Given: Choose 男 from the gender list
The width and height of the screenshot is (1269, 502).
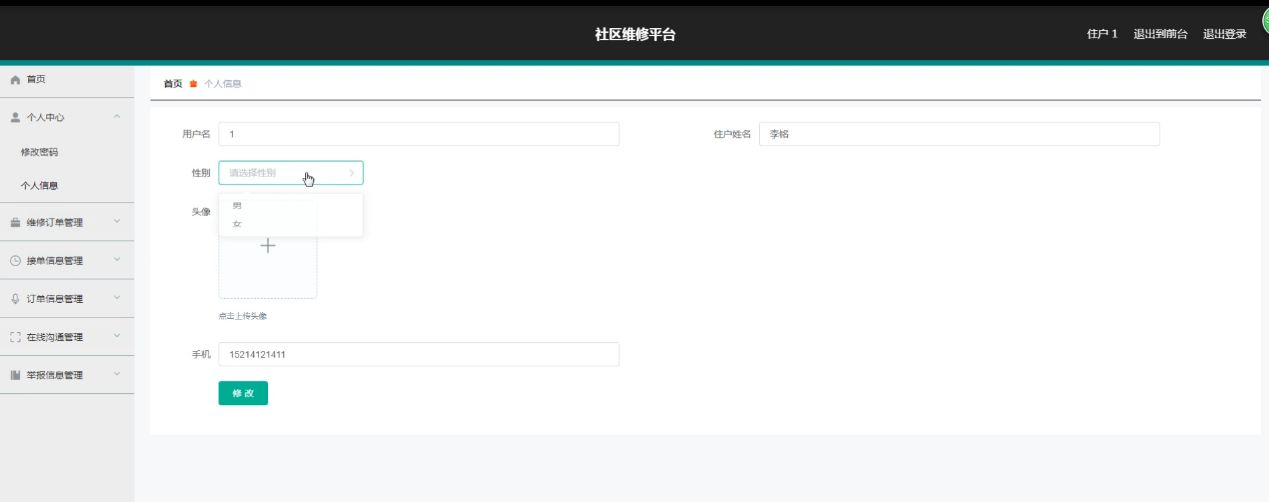Looking at the screenshot, I should 291,205.
